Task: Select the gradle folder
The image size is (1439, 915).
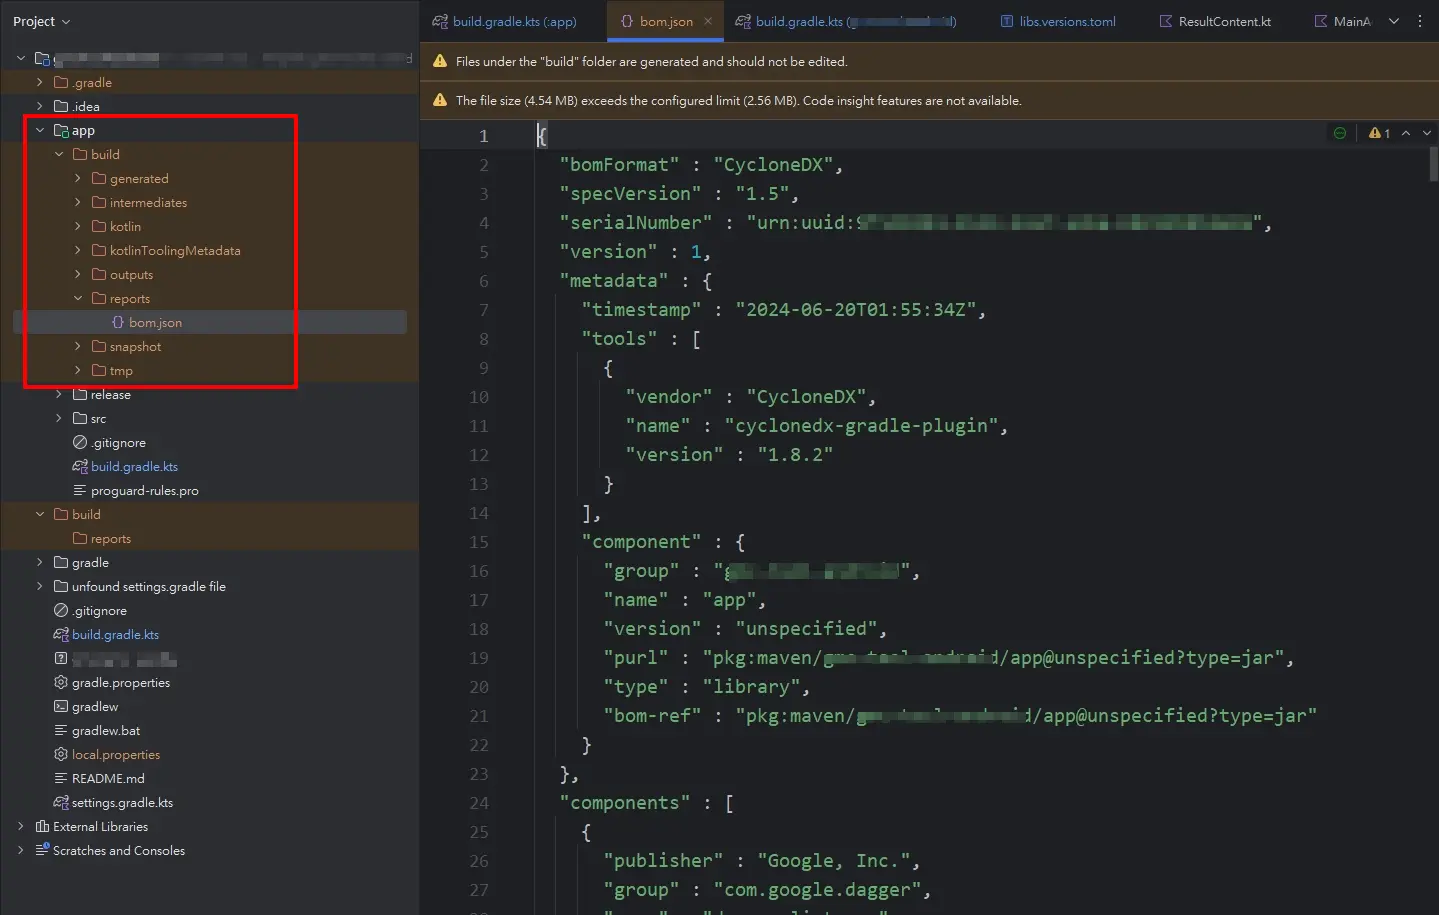Action: (90, 562)
